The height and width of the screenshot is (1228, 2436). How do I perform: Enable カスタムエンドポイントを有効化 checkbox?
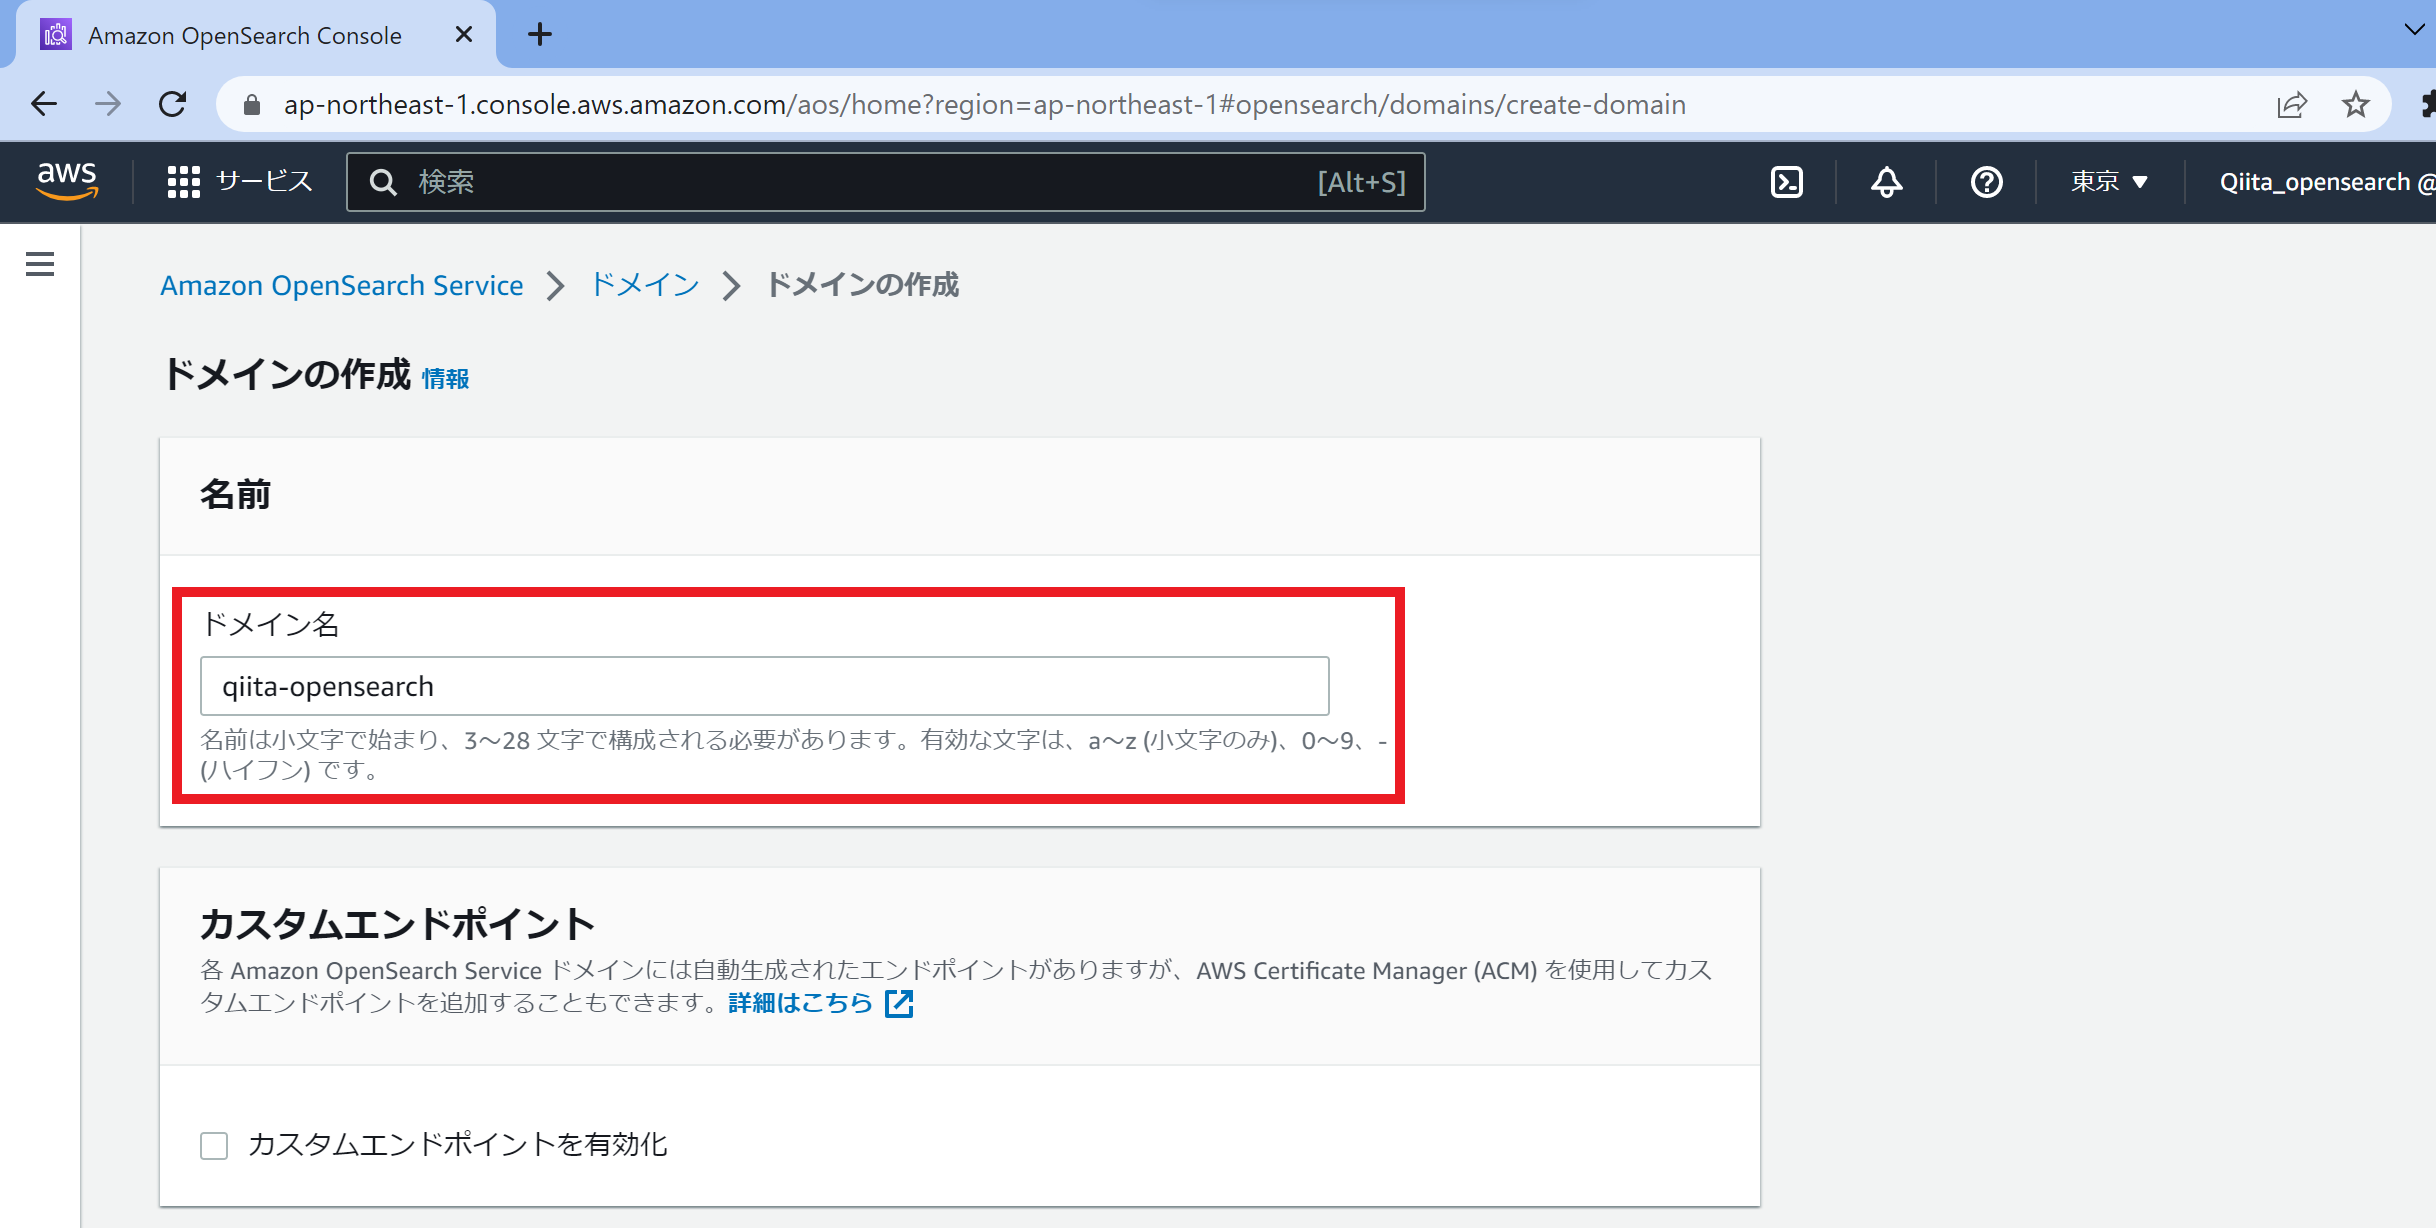tap(214, 1145)
